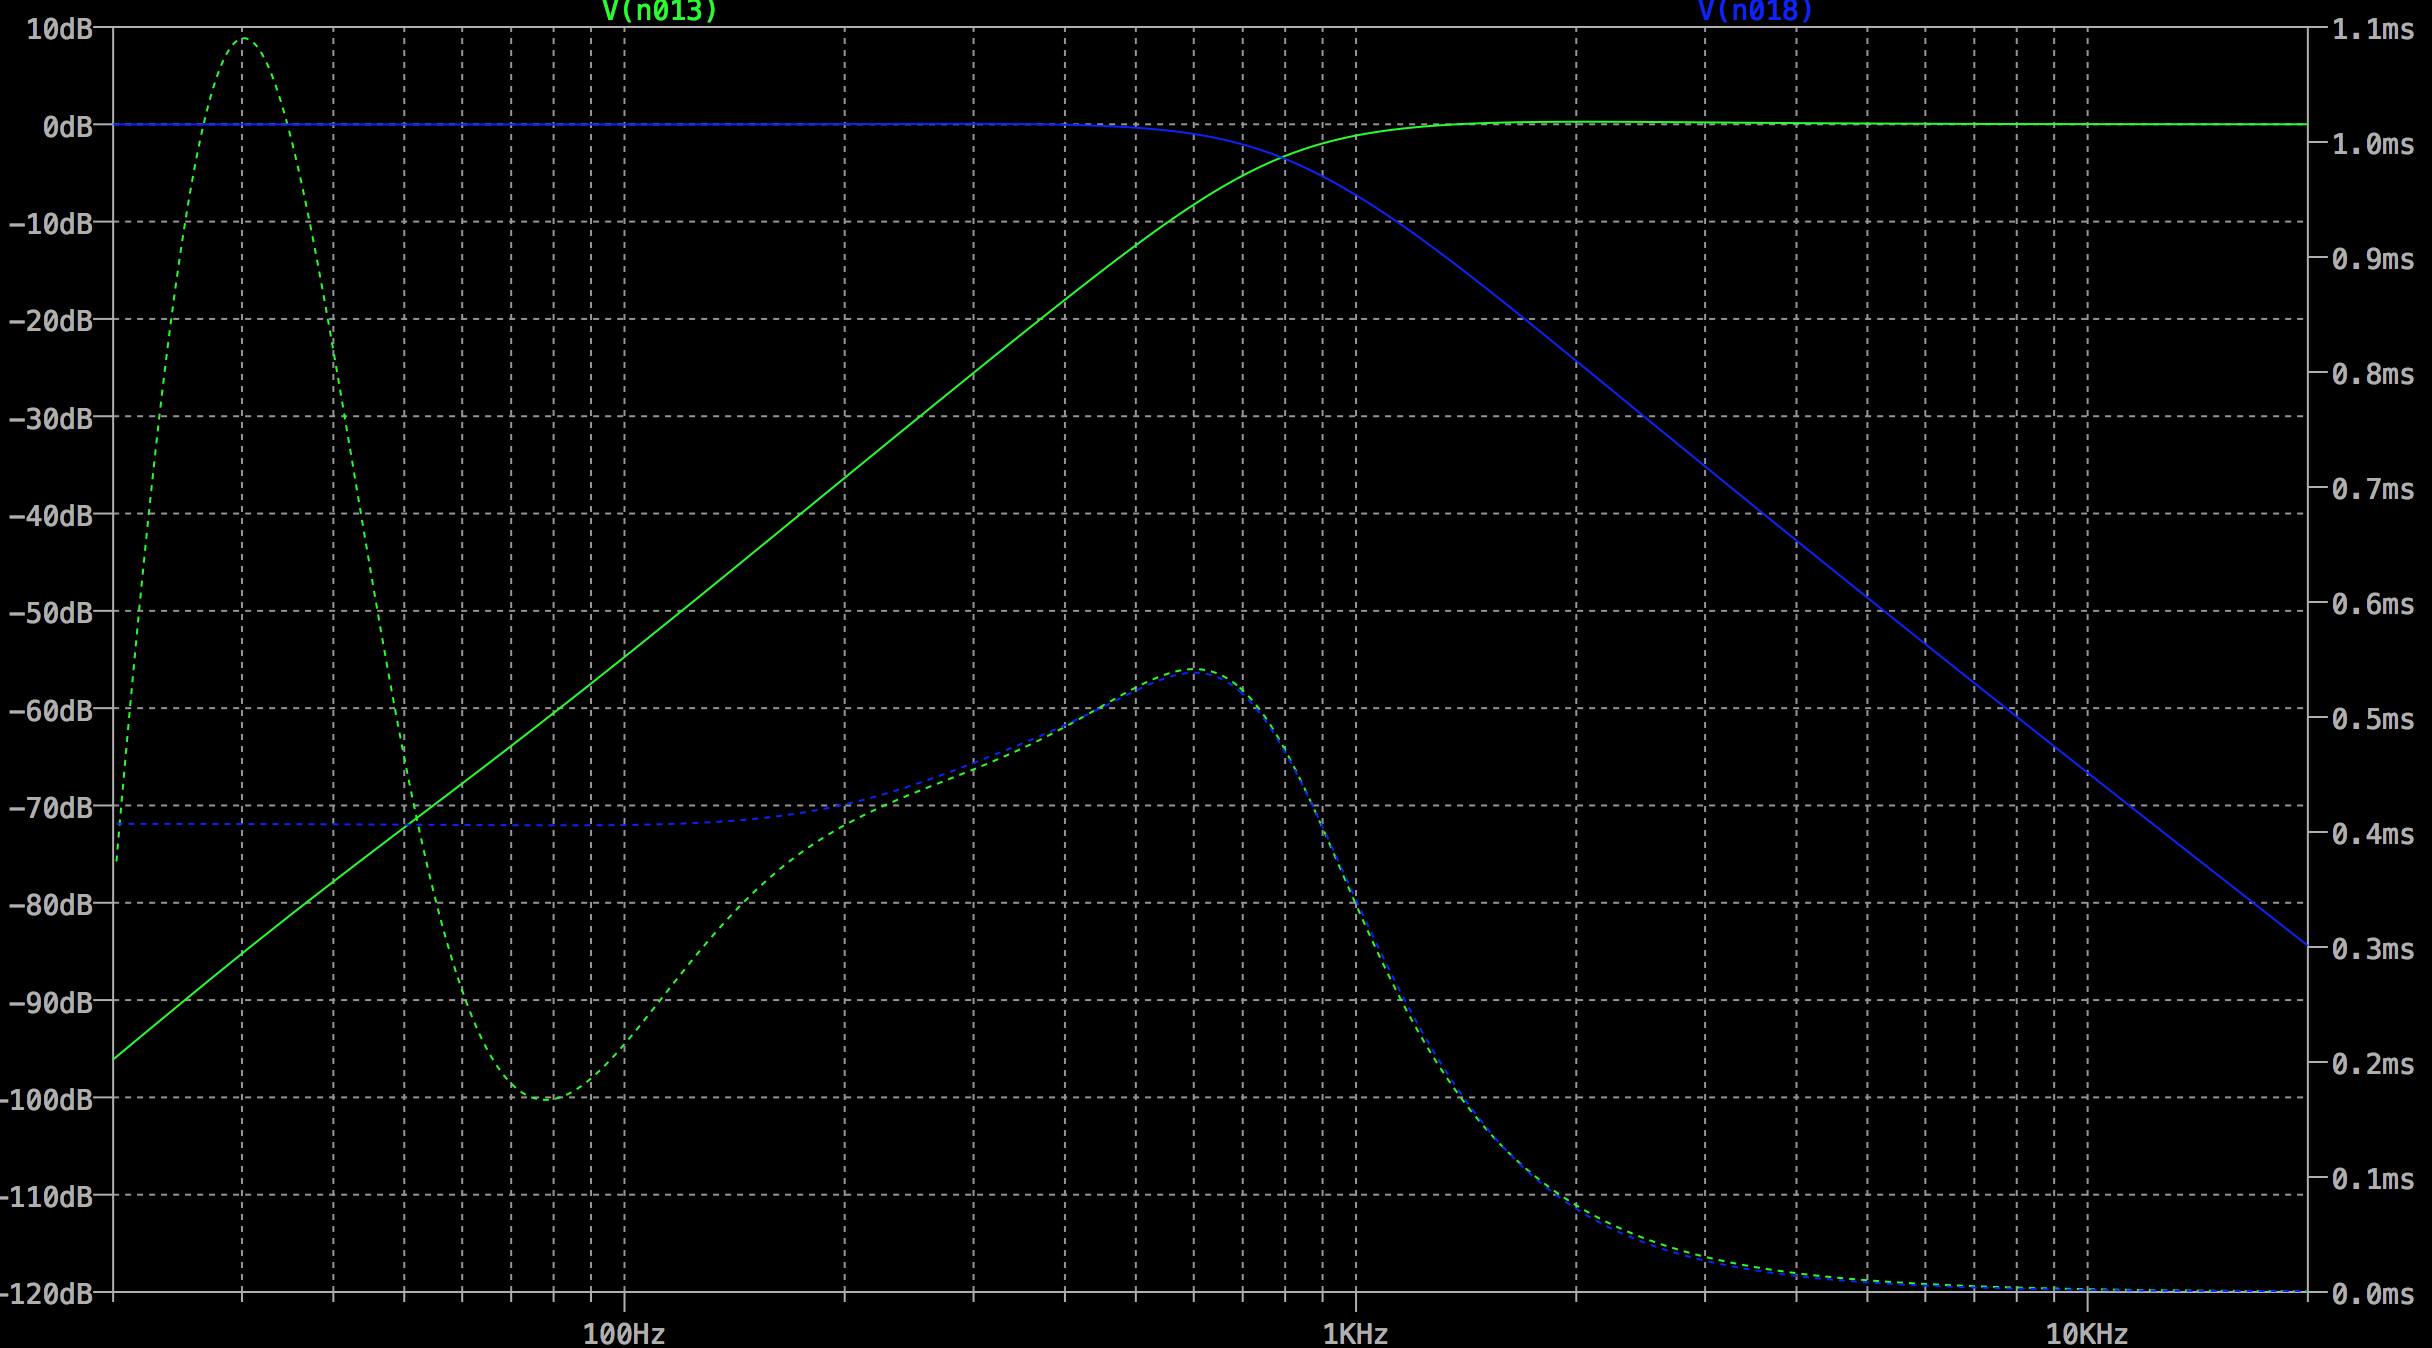Click the -60dB left axis label
The height and width of the screenshot is (1348, 2432).
point(50,710)
